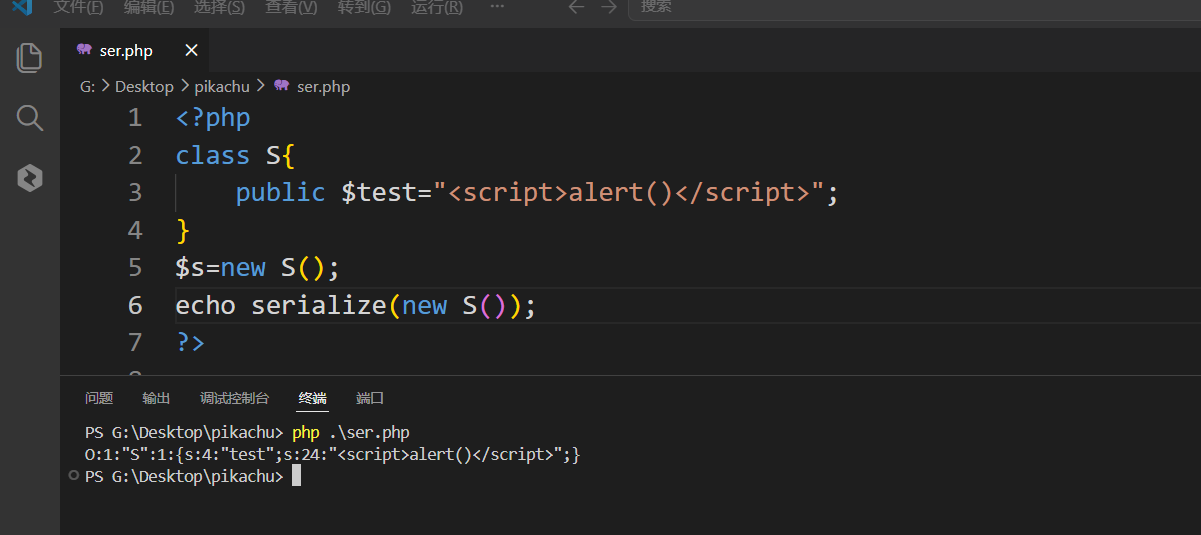This screenshot has height=535, width=1201.
Task: Click the pikachu breadcrumb segment
Action: tap(222, 87)
